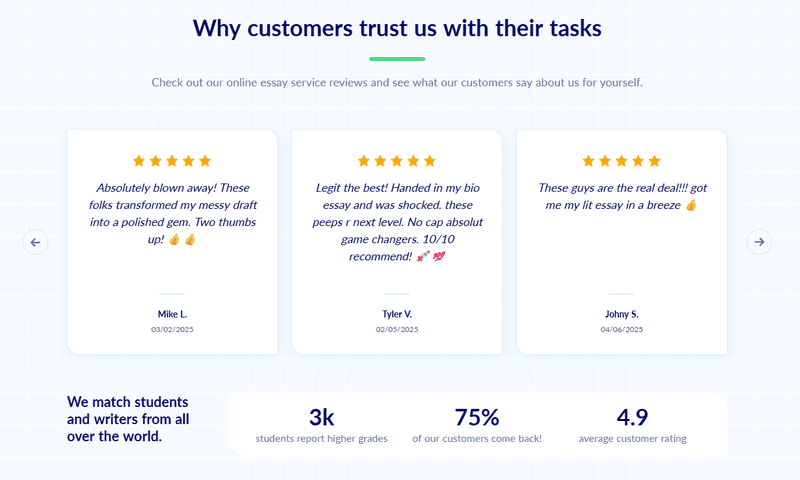Click the 75% customers come back stat
This screenshot has width=800, height=480.
[x=477, y=425]
